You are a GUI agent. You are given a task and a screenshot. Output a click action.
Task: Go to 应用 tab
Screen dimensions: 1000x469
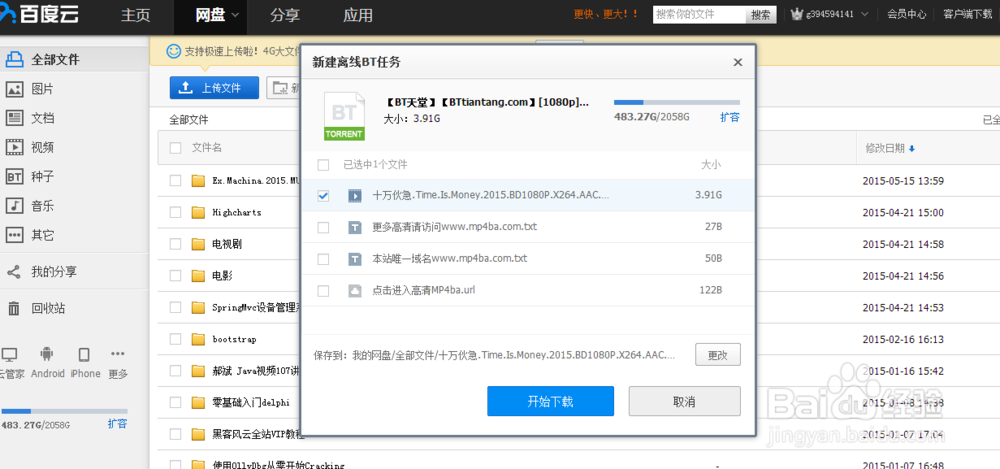pyautogui.click(x=358, y=15)
